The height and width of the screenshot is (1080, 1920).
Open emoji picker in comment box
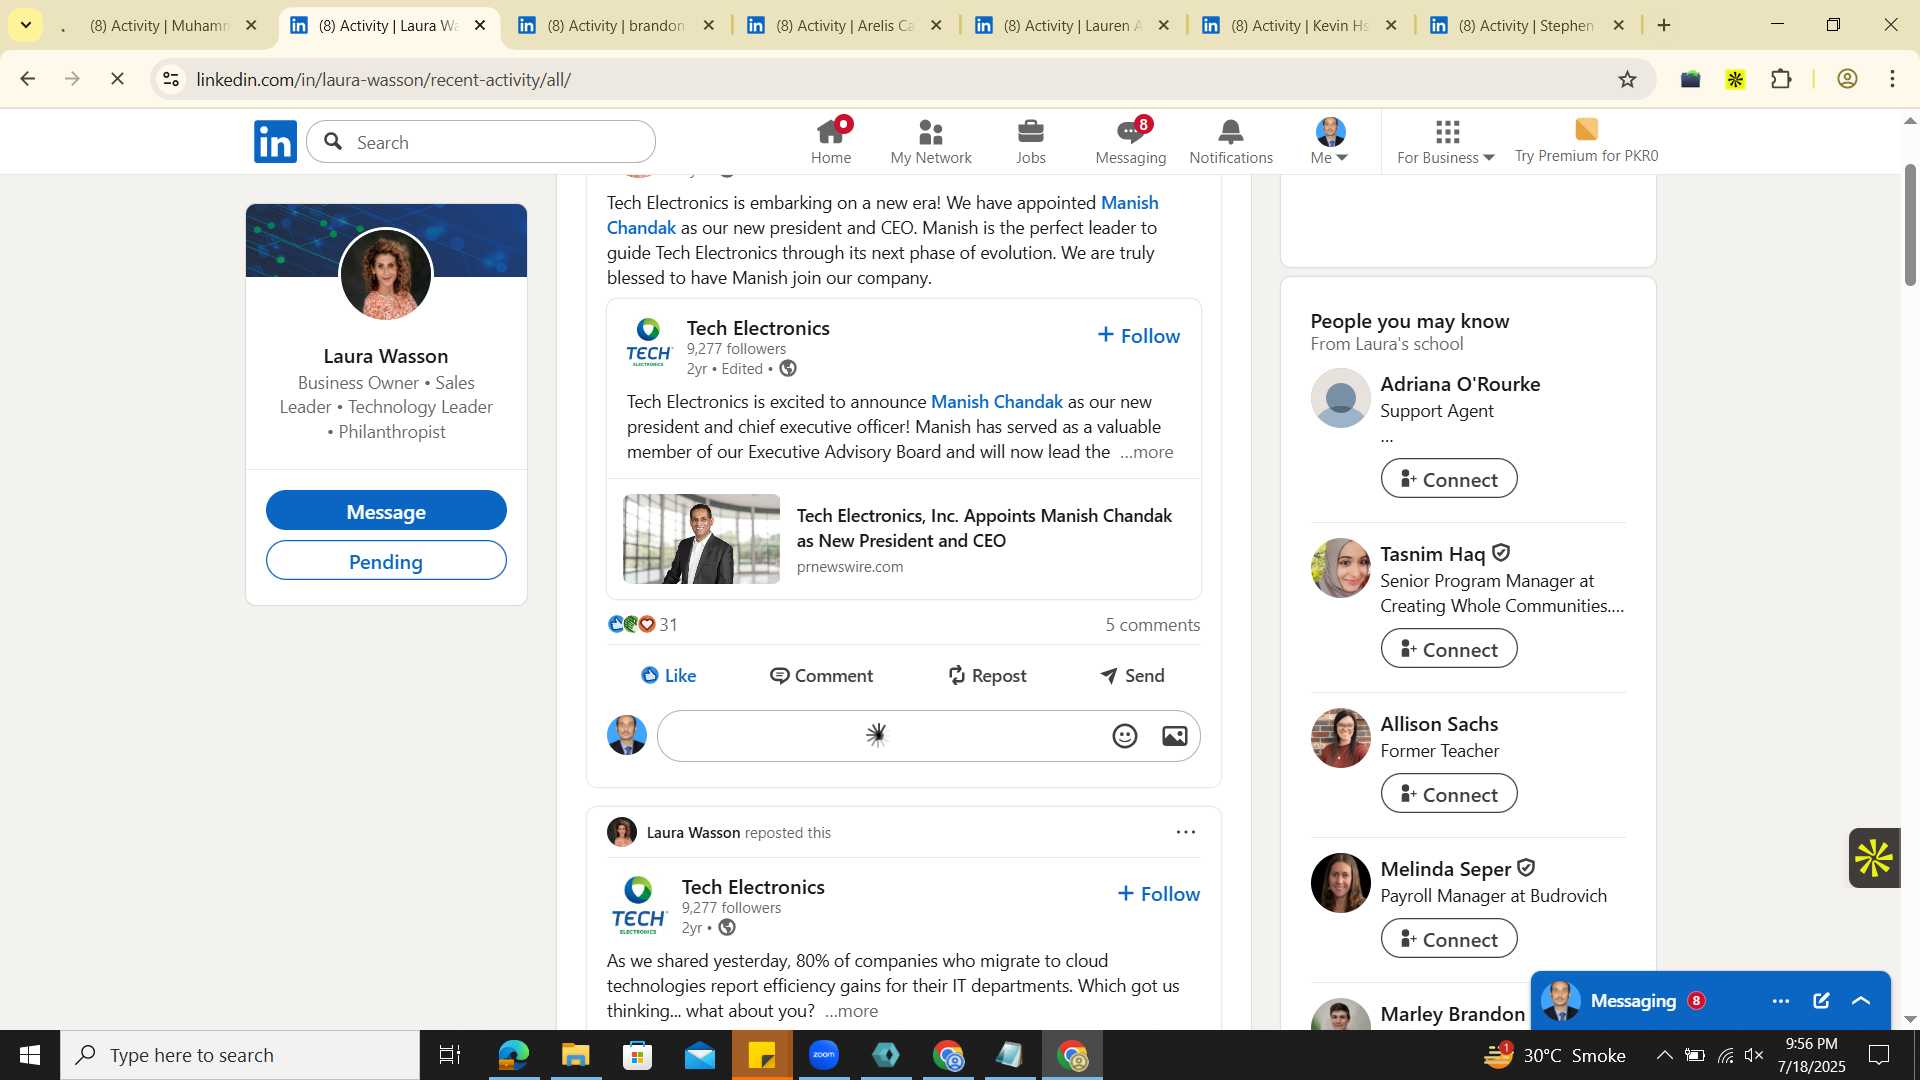[x=1125, y=736]
